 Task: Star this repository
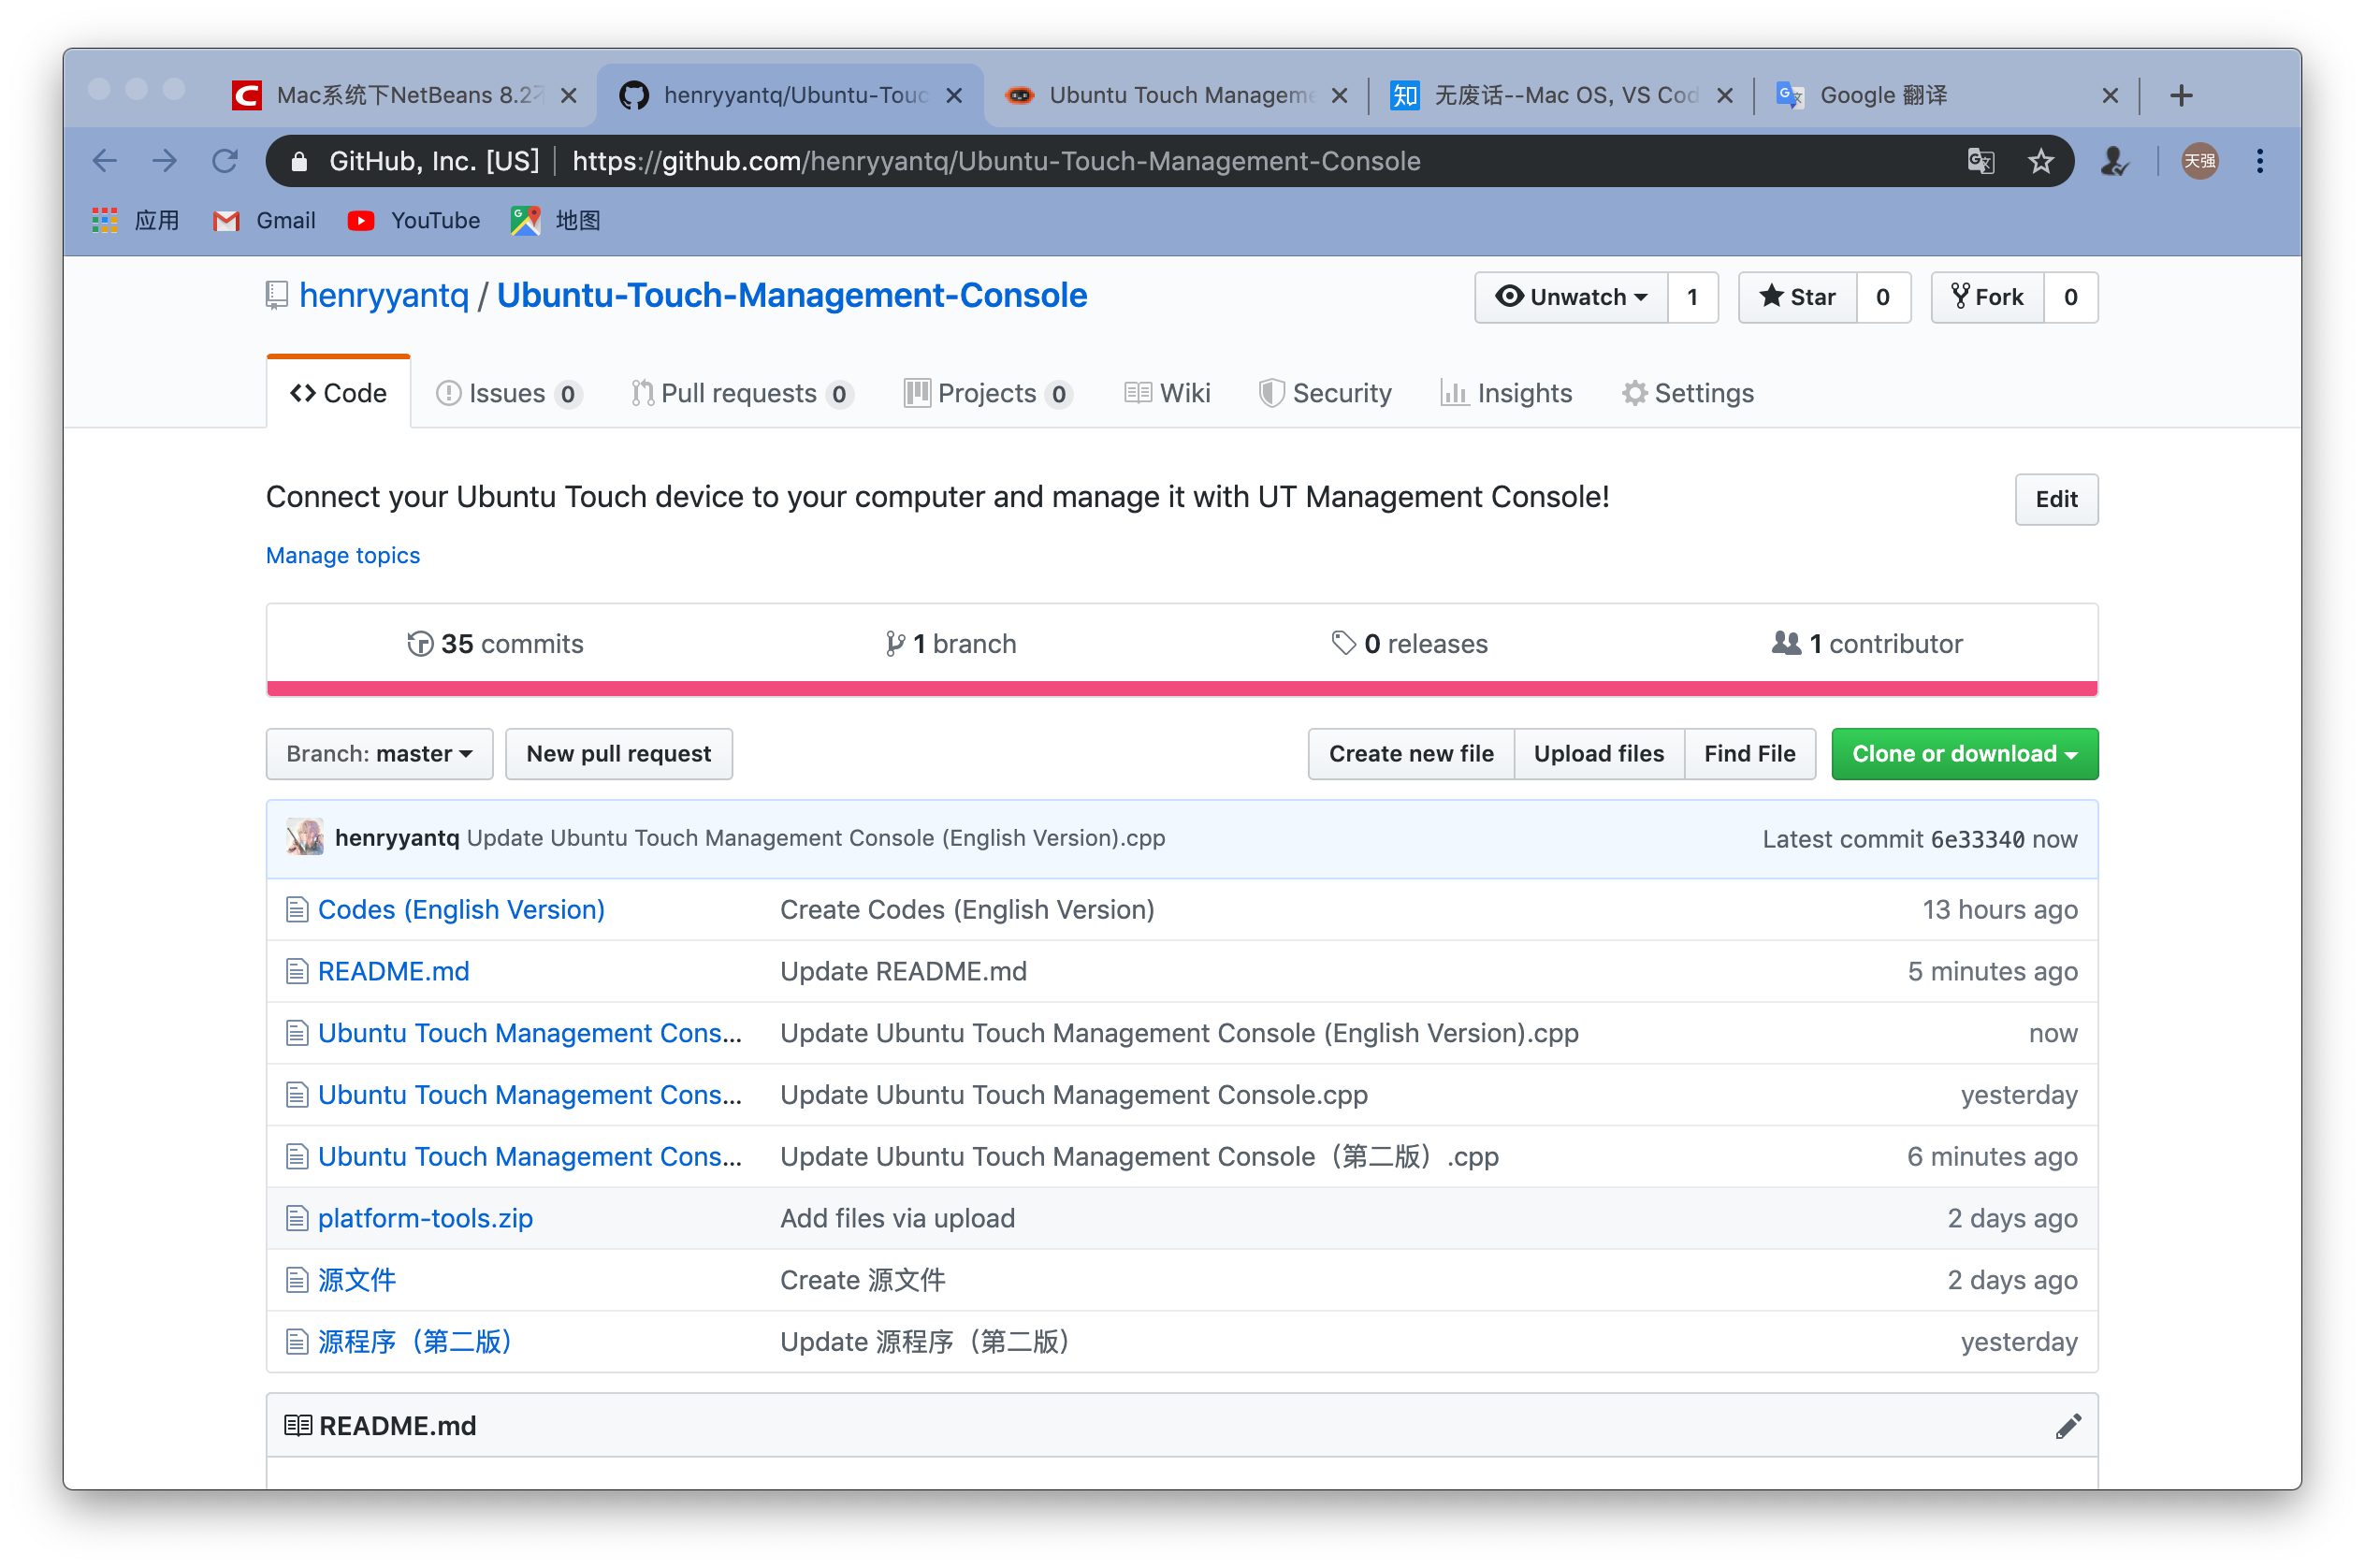(x=1797, y=297)
